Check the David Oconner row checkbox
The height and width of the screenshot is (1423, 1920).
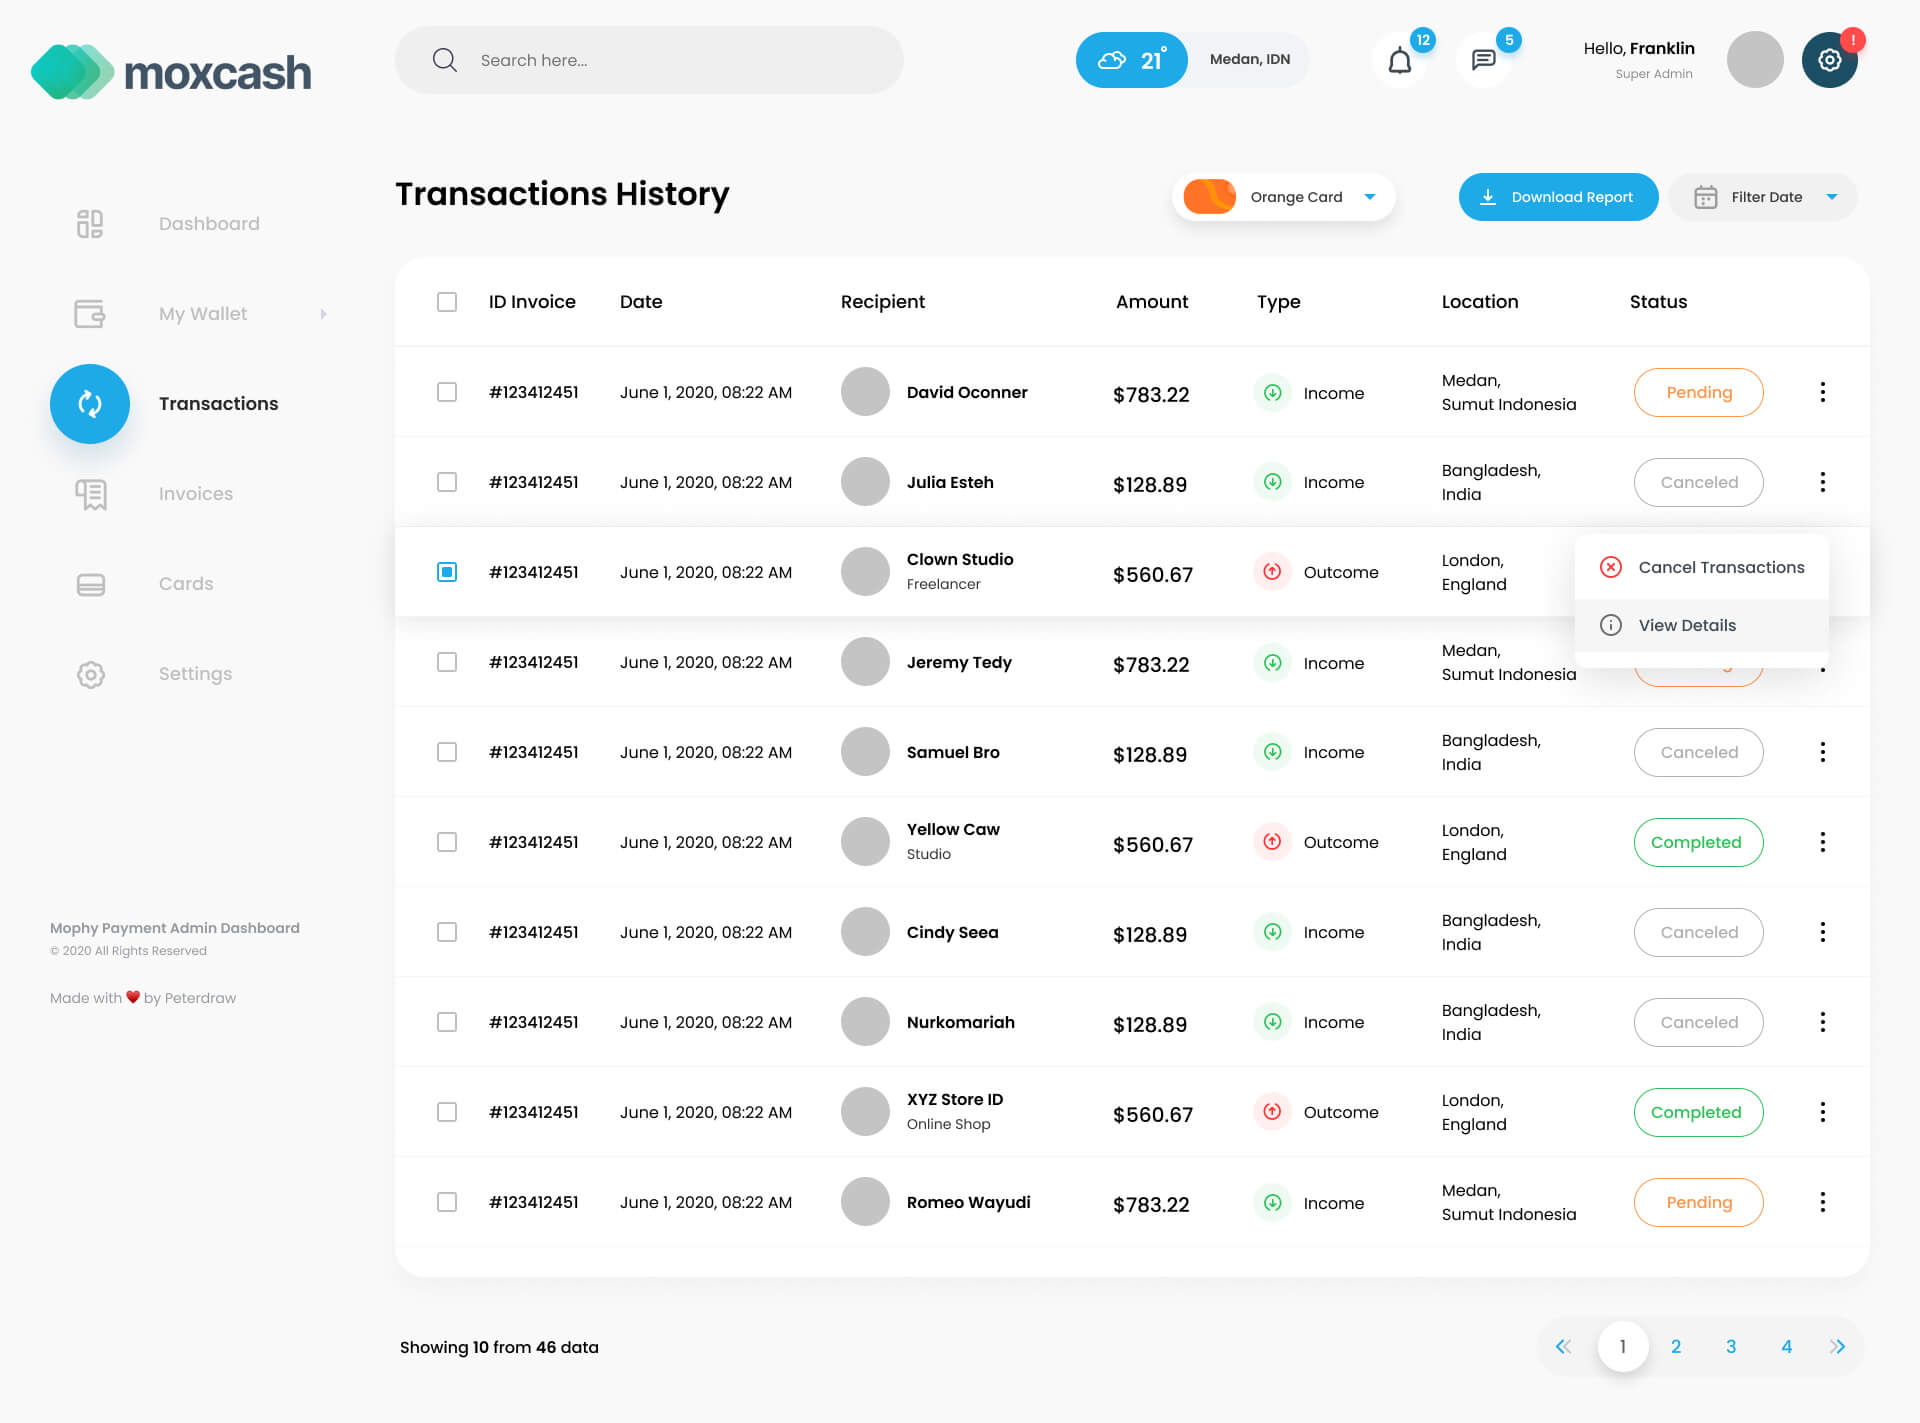point(447,392)
